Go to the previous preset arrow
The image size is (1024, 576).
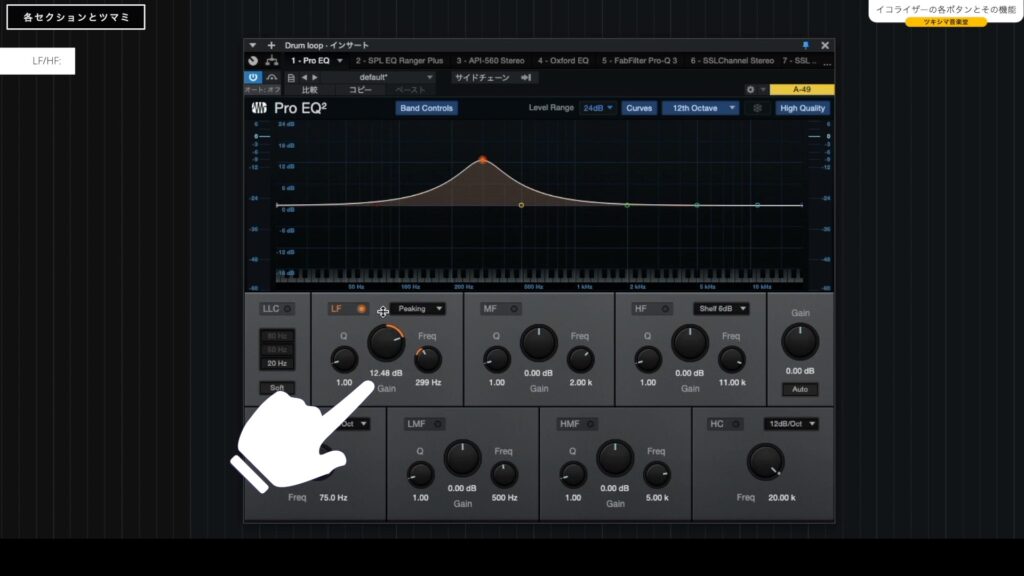(x=304, y=77)
